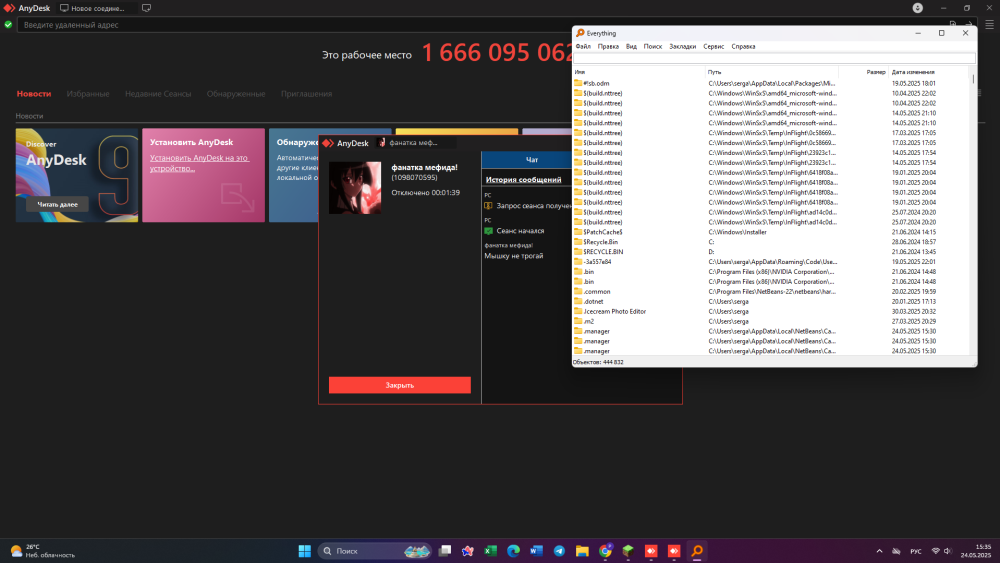Open Telegram from the taskbar
This screenshot has width=1000, height=563.
(x=559, y=551)
